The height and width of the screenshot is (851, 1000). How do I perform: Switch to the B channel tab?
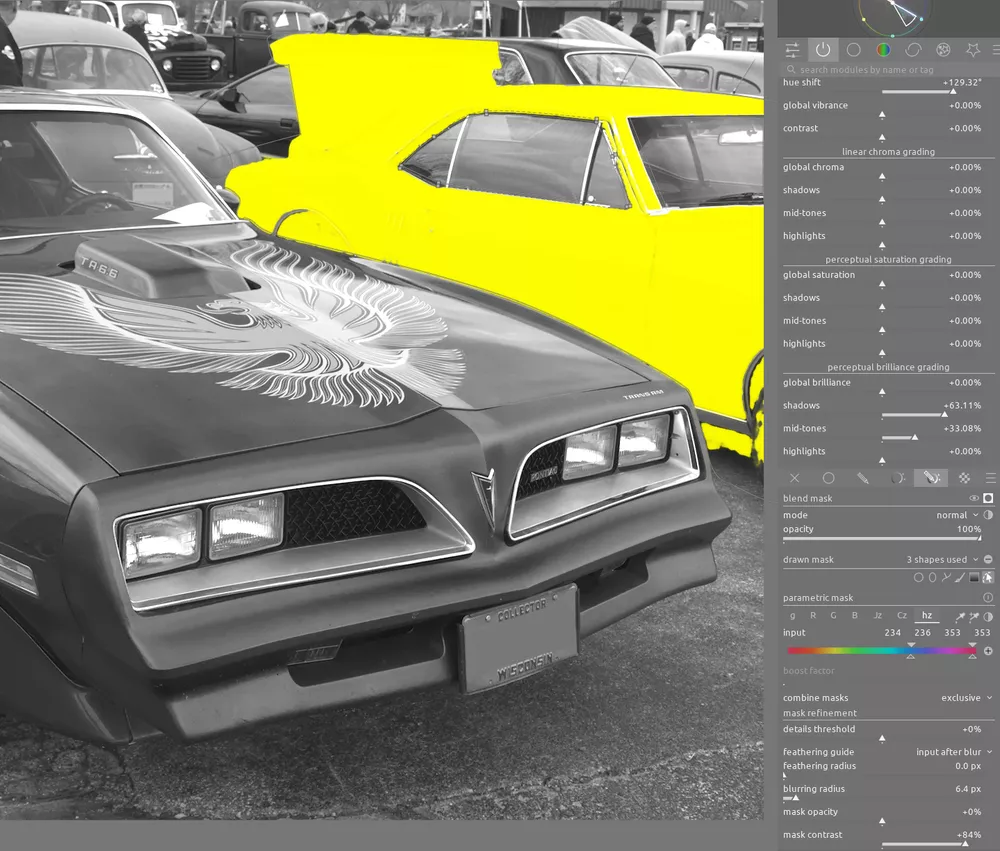click(855, 616)
